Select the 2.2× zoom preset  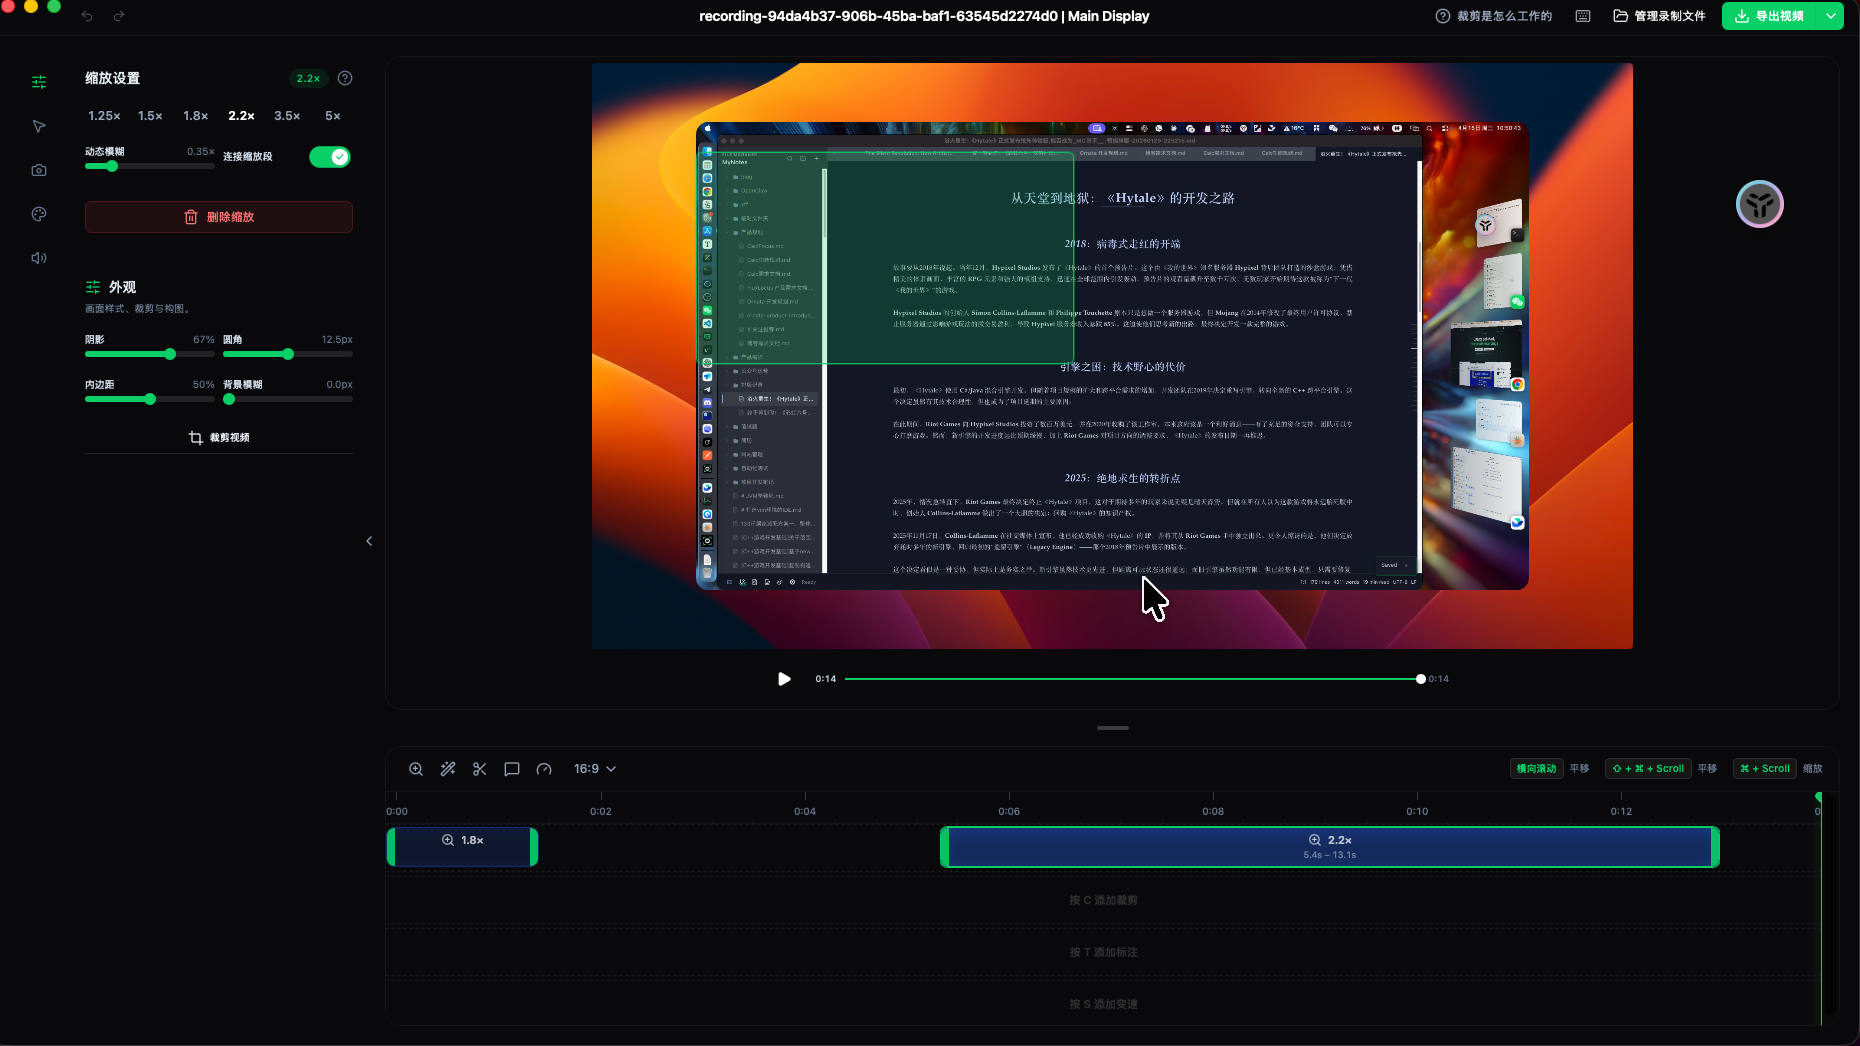pyautogui.click(x=241, y=116)
